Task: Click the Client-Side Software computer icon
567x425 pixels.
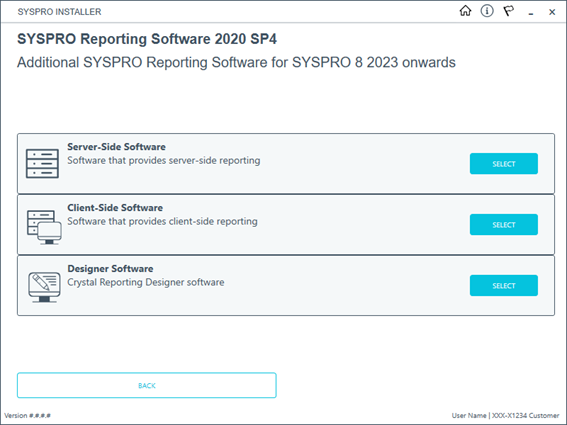Action: (44, 228)
